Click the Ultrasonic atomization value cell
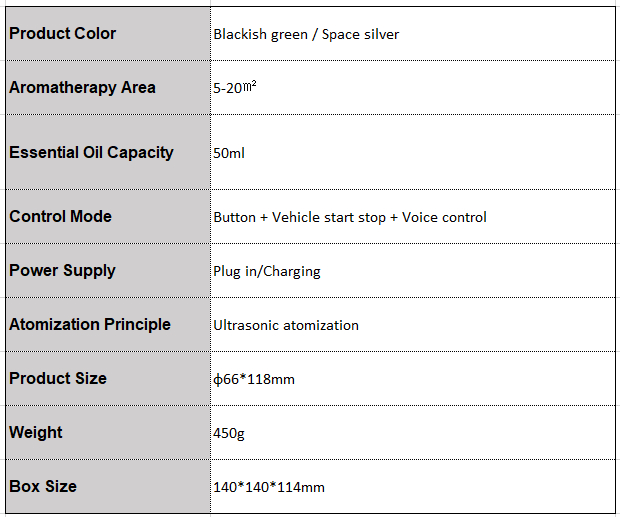The height and width of the screenshot is (517, 620). click(413, 325)
